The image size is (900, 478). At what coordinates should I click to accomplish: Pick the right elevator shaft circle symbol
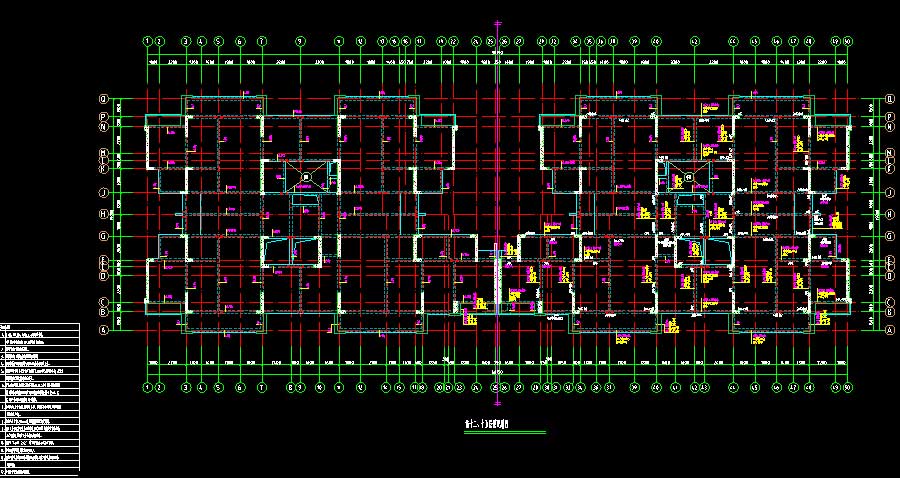click(x=689, y=178)
